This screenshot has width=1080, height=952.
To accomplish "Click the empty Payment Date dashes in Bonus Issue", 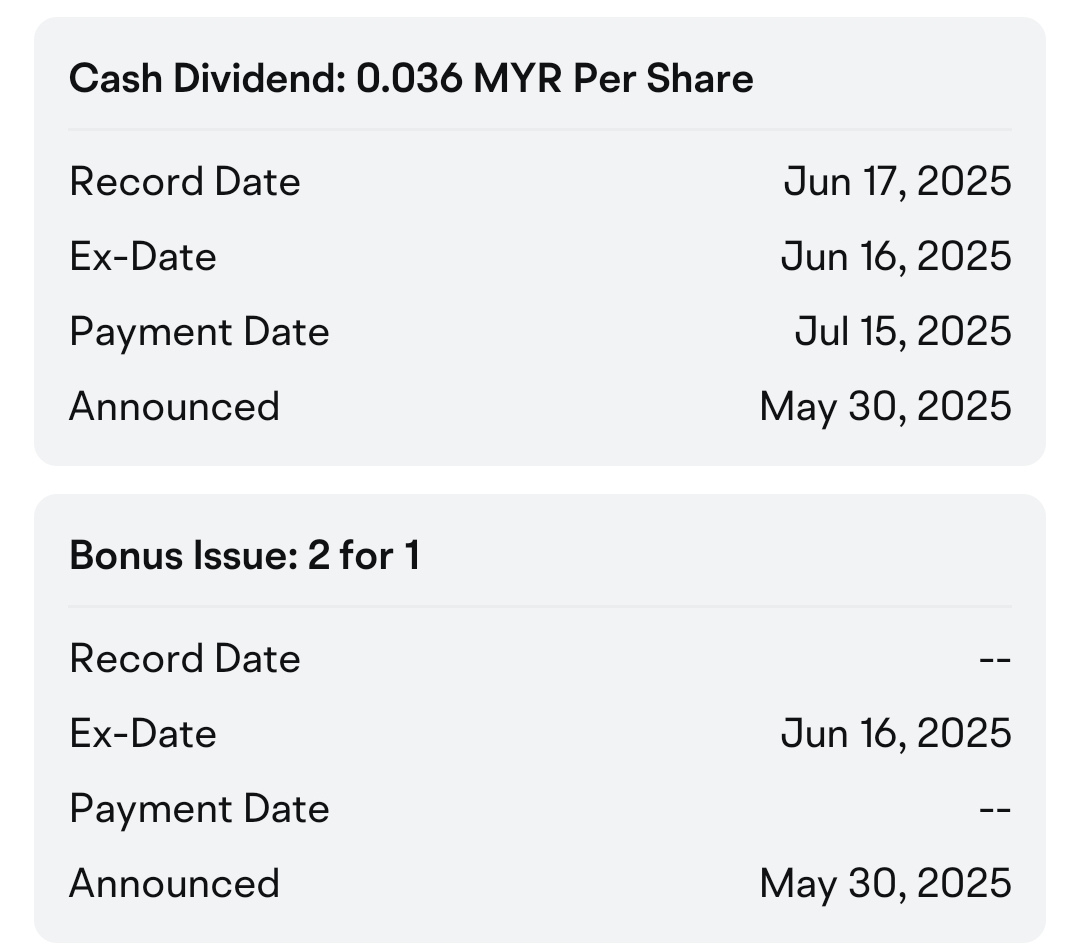I will (995, 809).
